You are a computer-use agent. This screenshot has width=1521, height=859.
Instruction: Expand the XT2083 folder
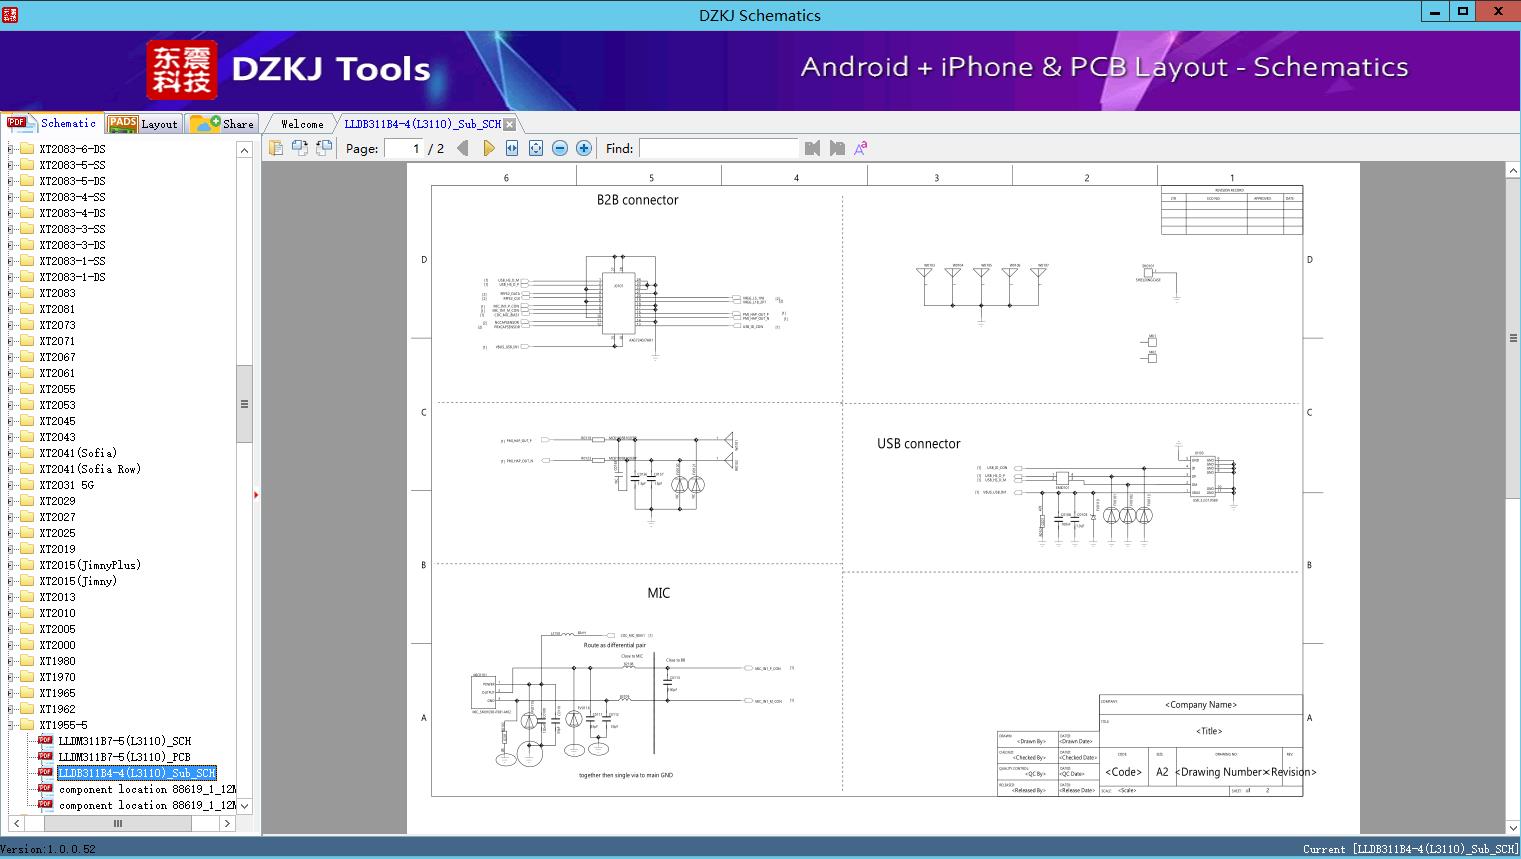click(x=11, y=293)
